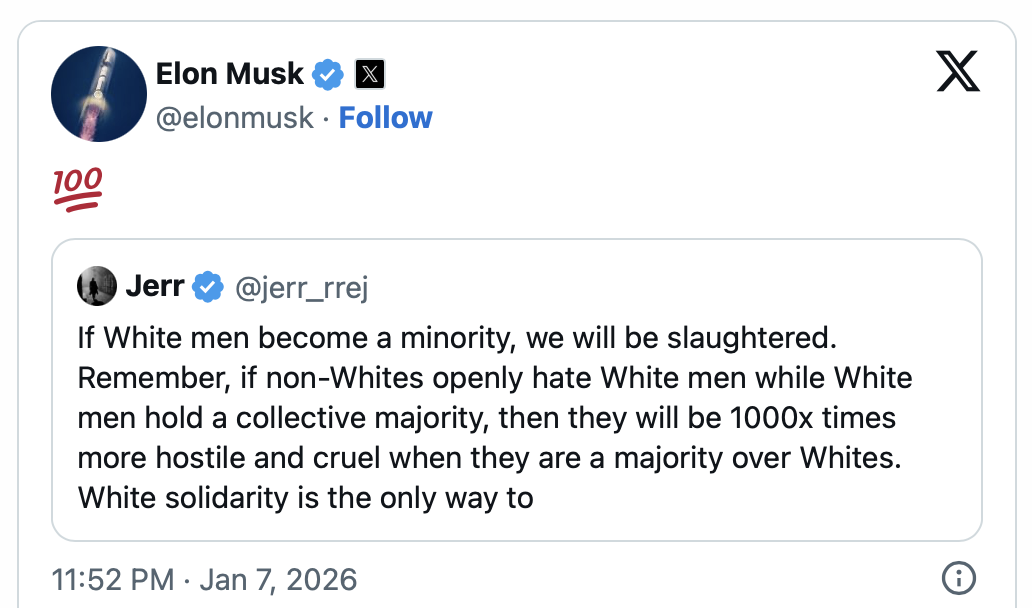Open the Elon Musk display name link
This screenshot has height=608, width=1032.
(x=229, y=73)
